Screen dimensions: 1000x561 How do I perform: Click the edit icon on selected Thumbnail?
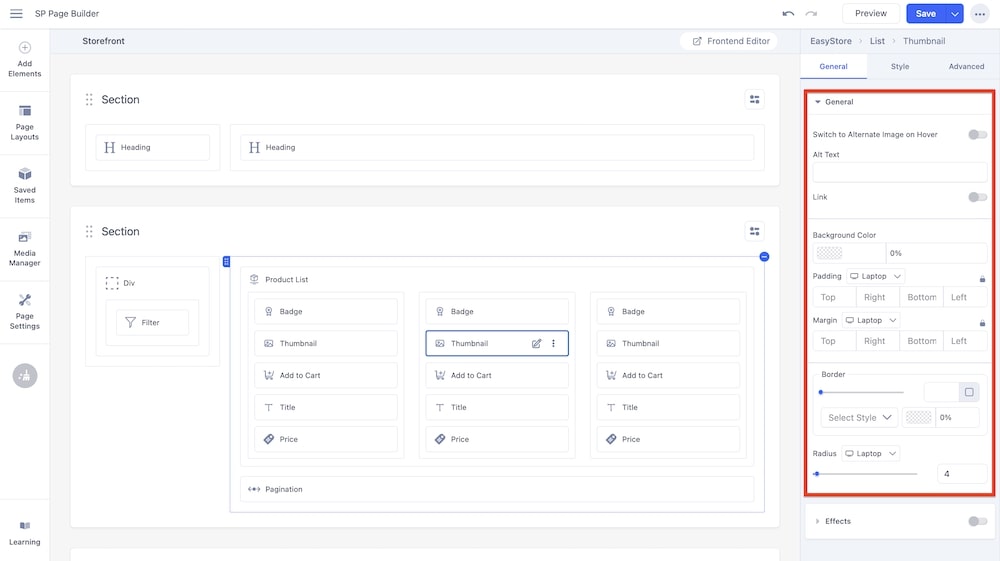pos(537,344)
